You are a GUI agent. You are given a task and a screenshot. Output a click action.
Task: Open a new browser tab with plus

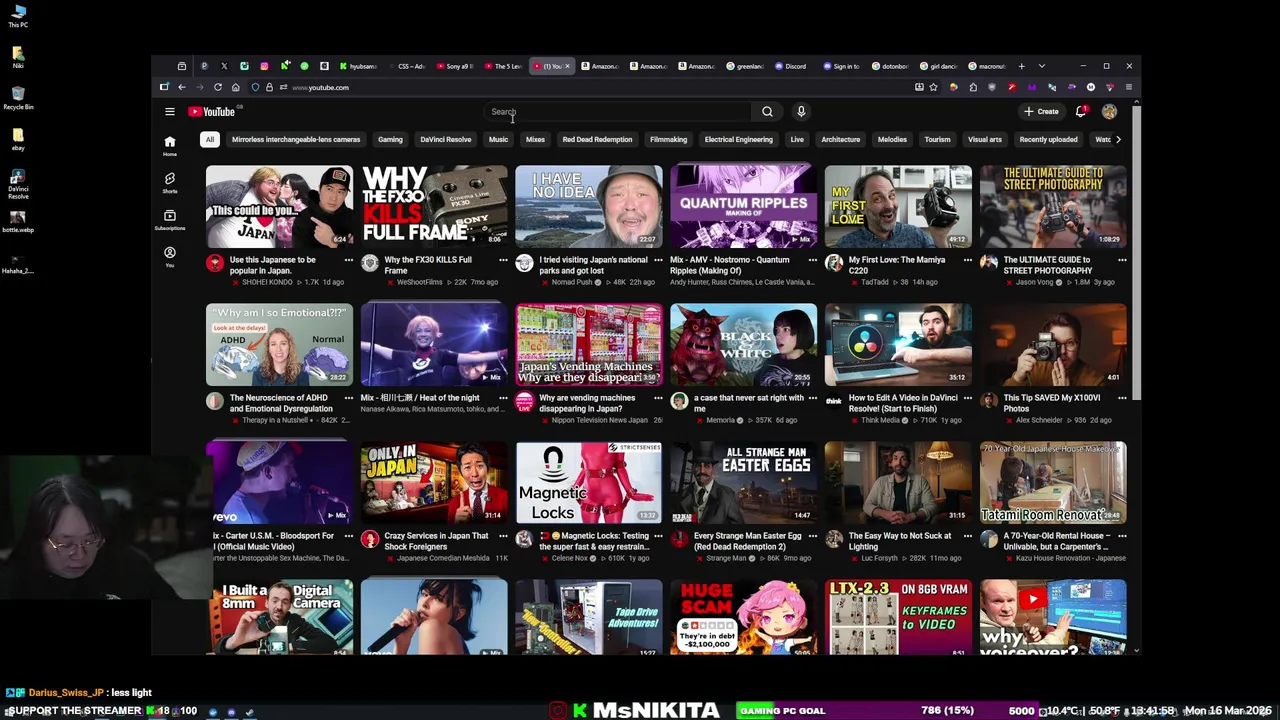(x=1021, y=66)
